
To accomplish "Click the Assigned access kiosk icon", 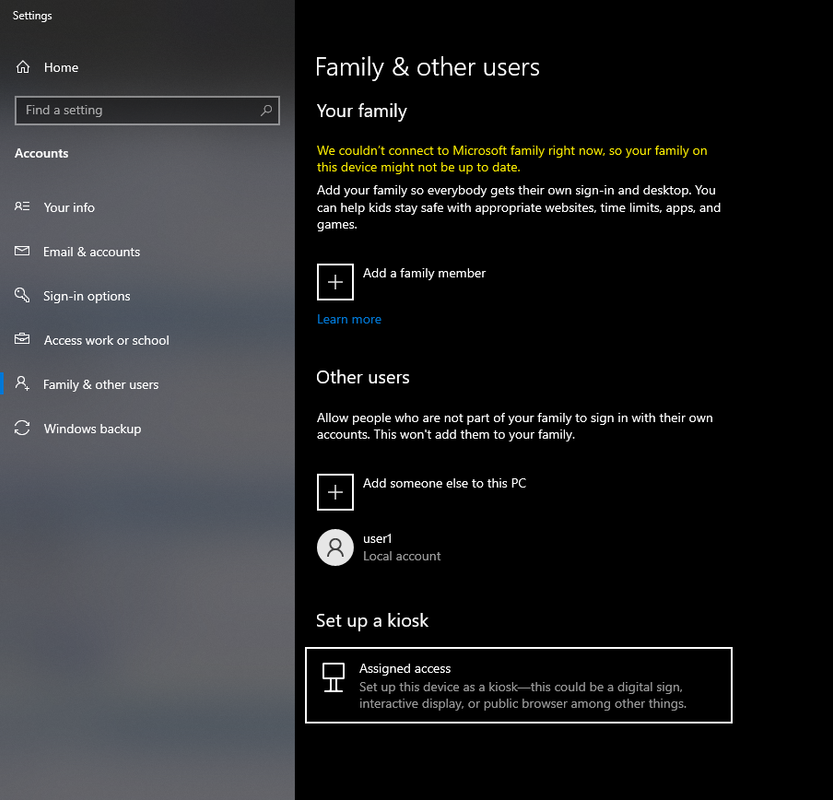I will (334, 677).
